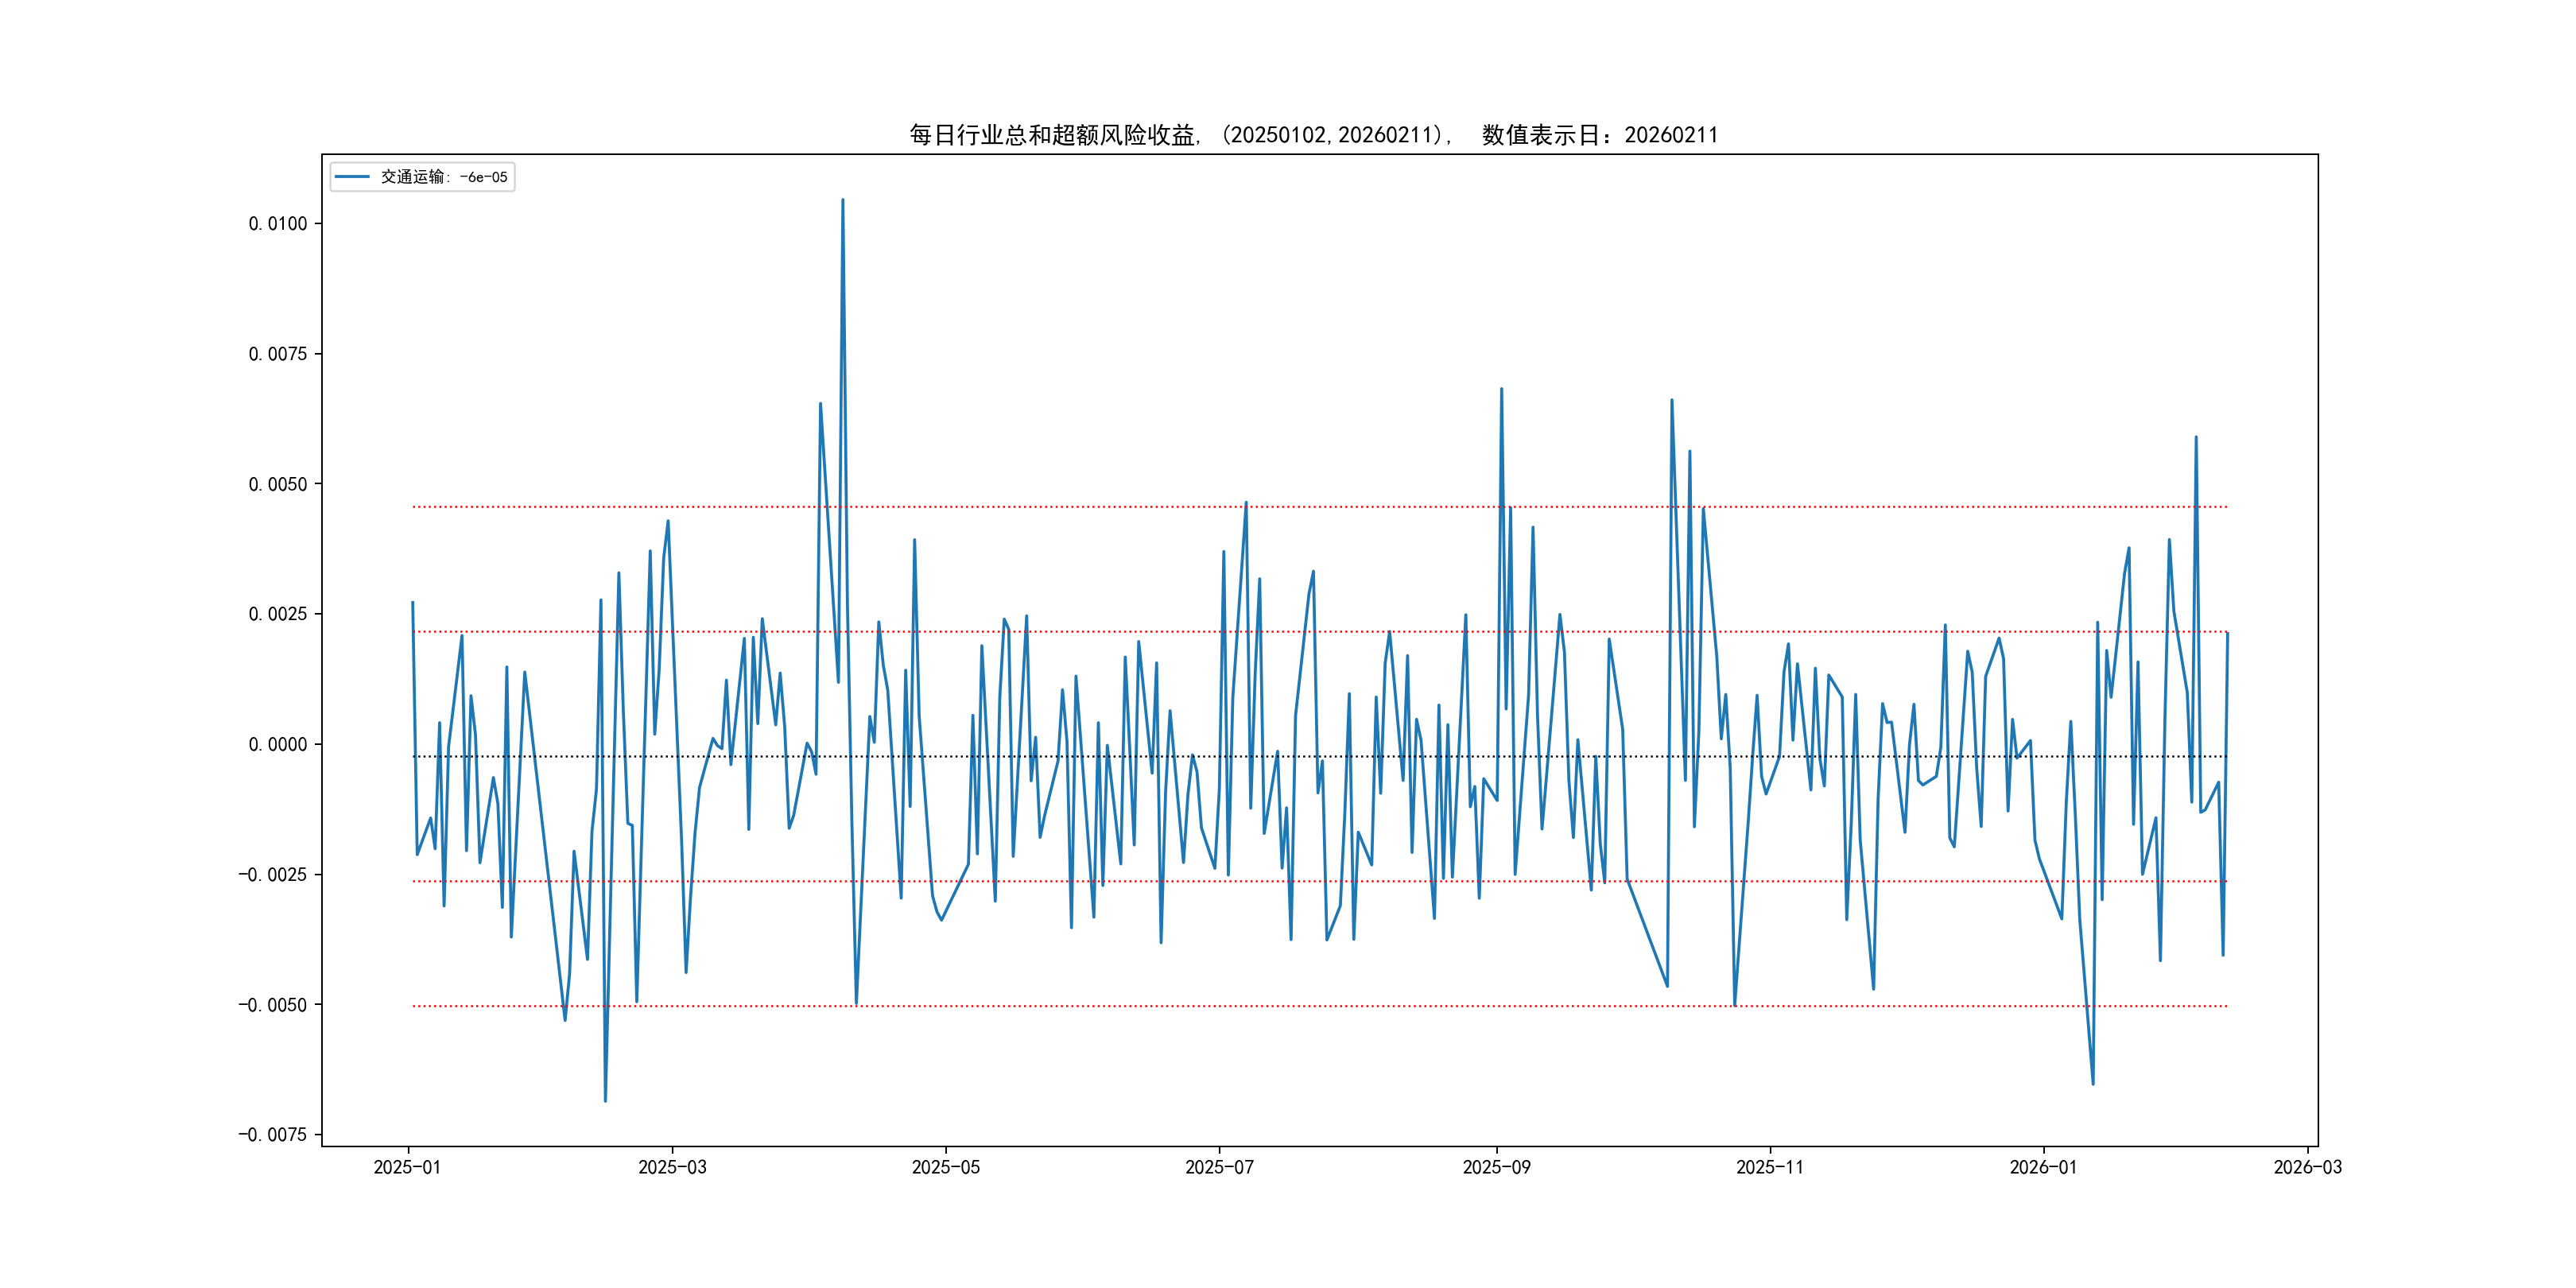Click the 2025-01 x-axis tick label
2576x1288 pixels.
407,1167
